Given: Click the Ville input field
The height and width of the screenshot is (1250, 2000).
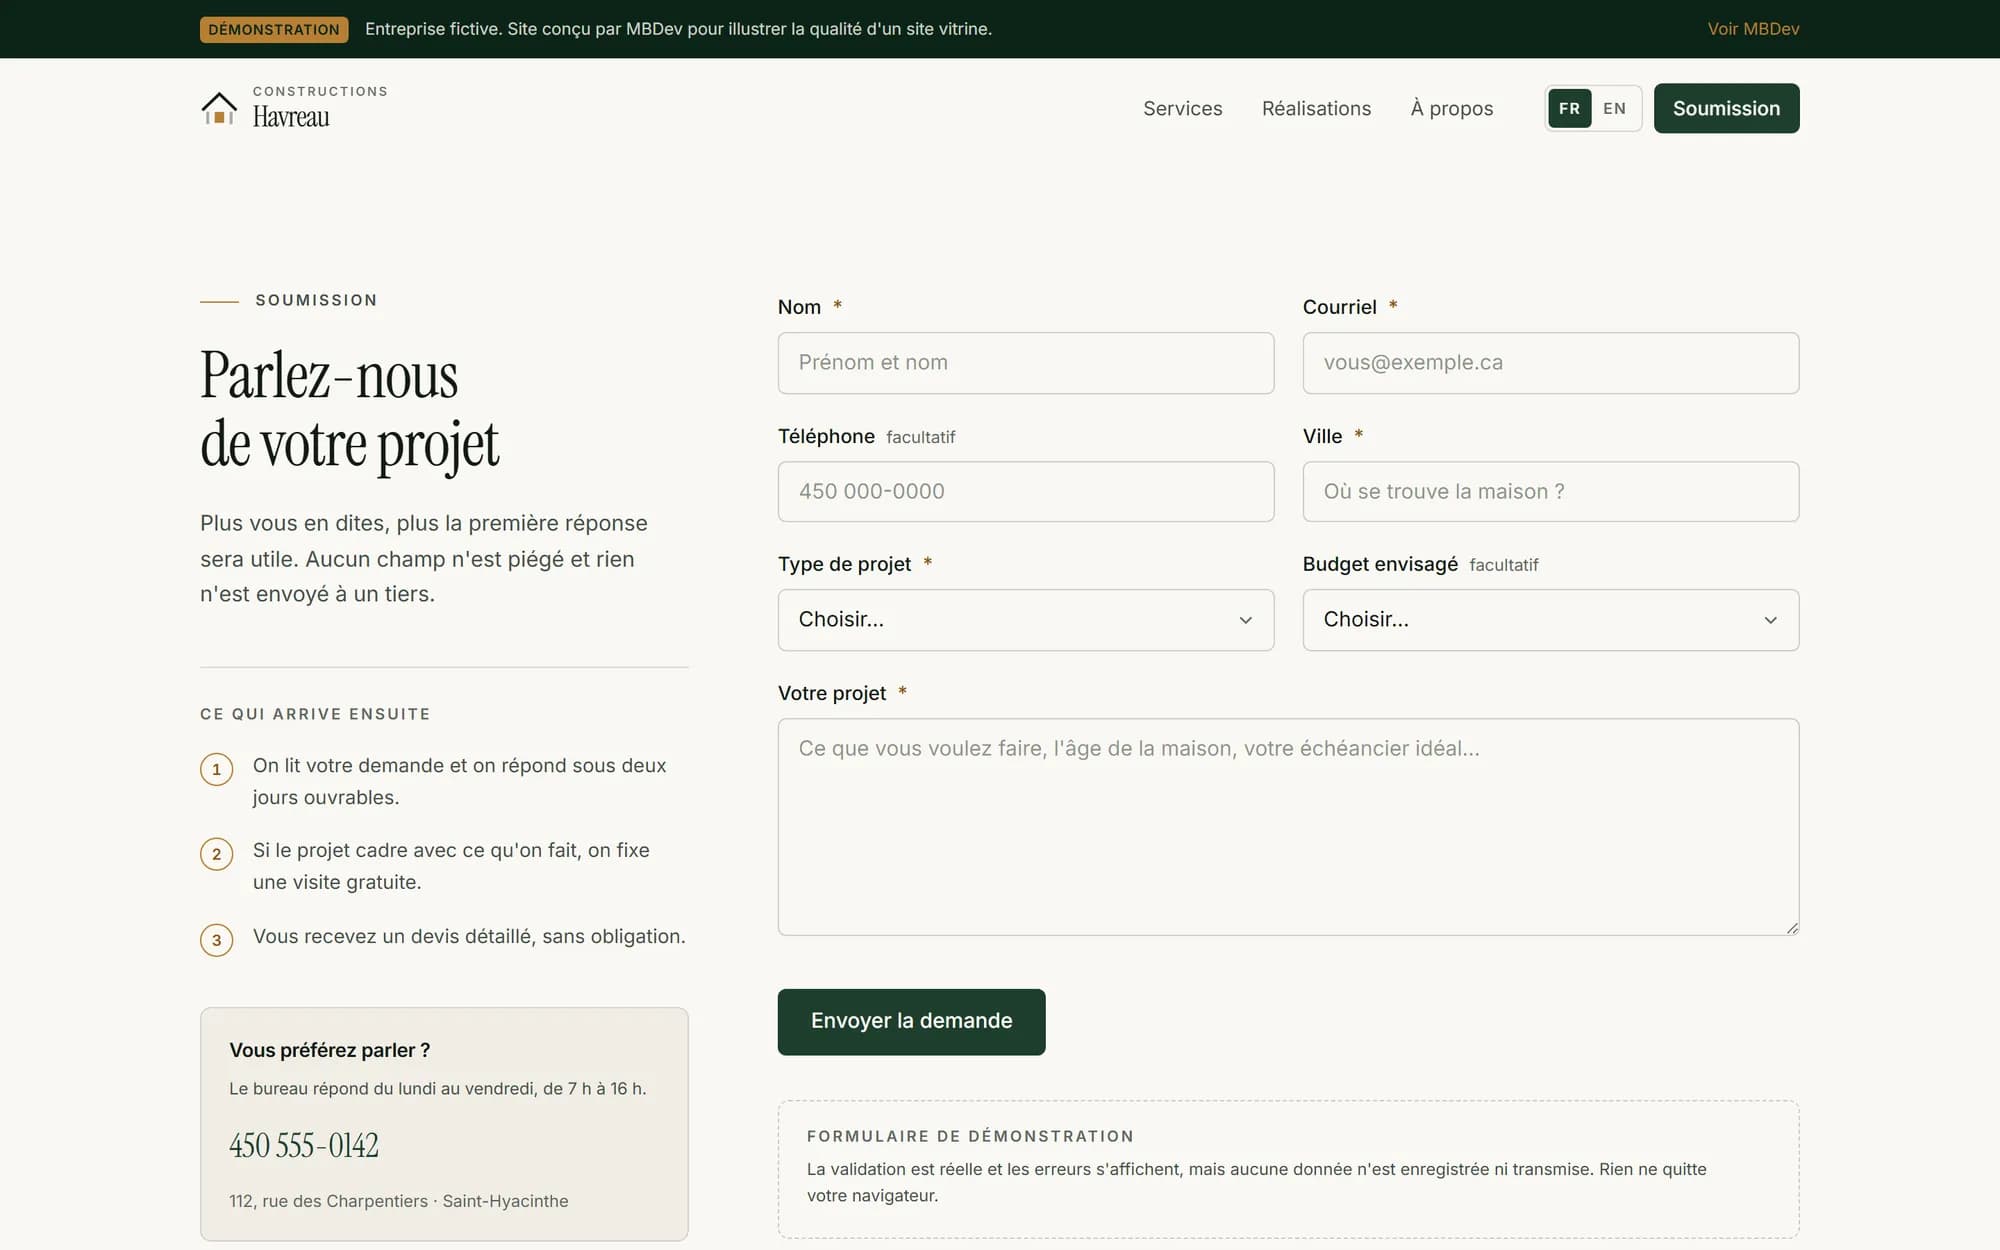Looking at the screenshot, I should (x=1550, y=491).
